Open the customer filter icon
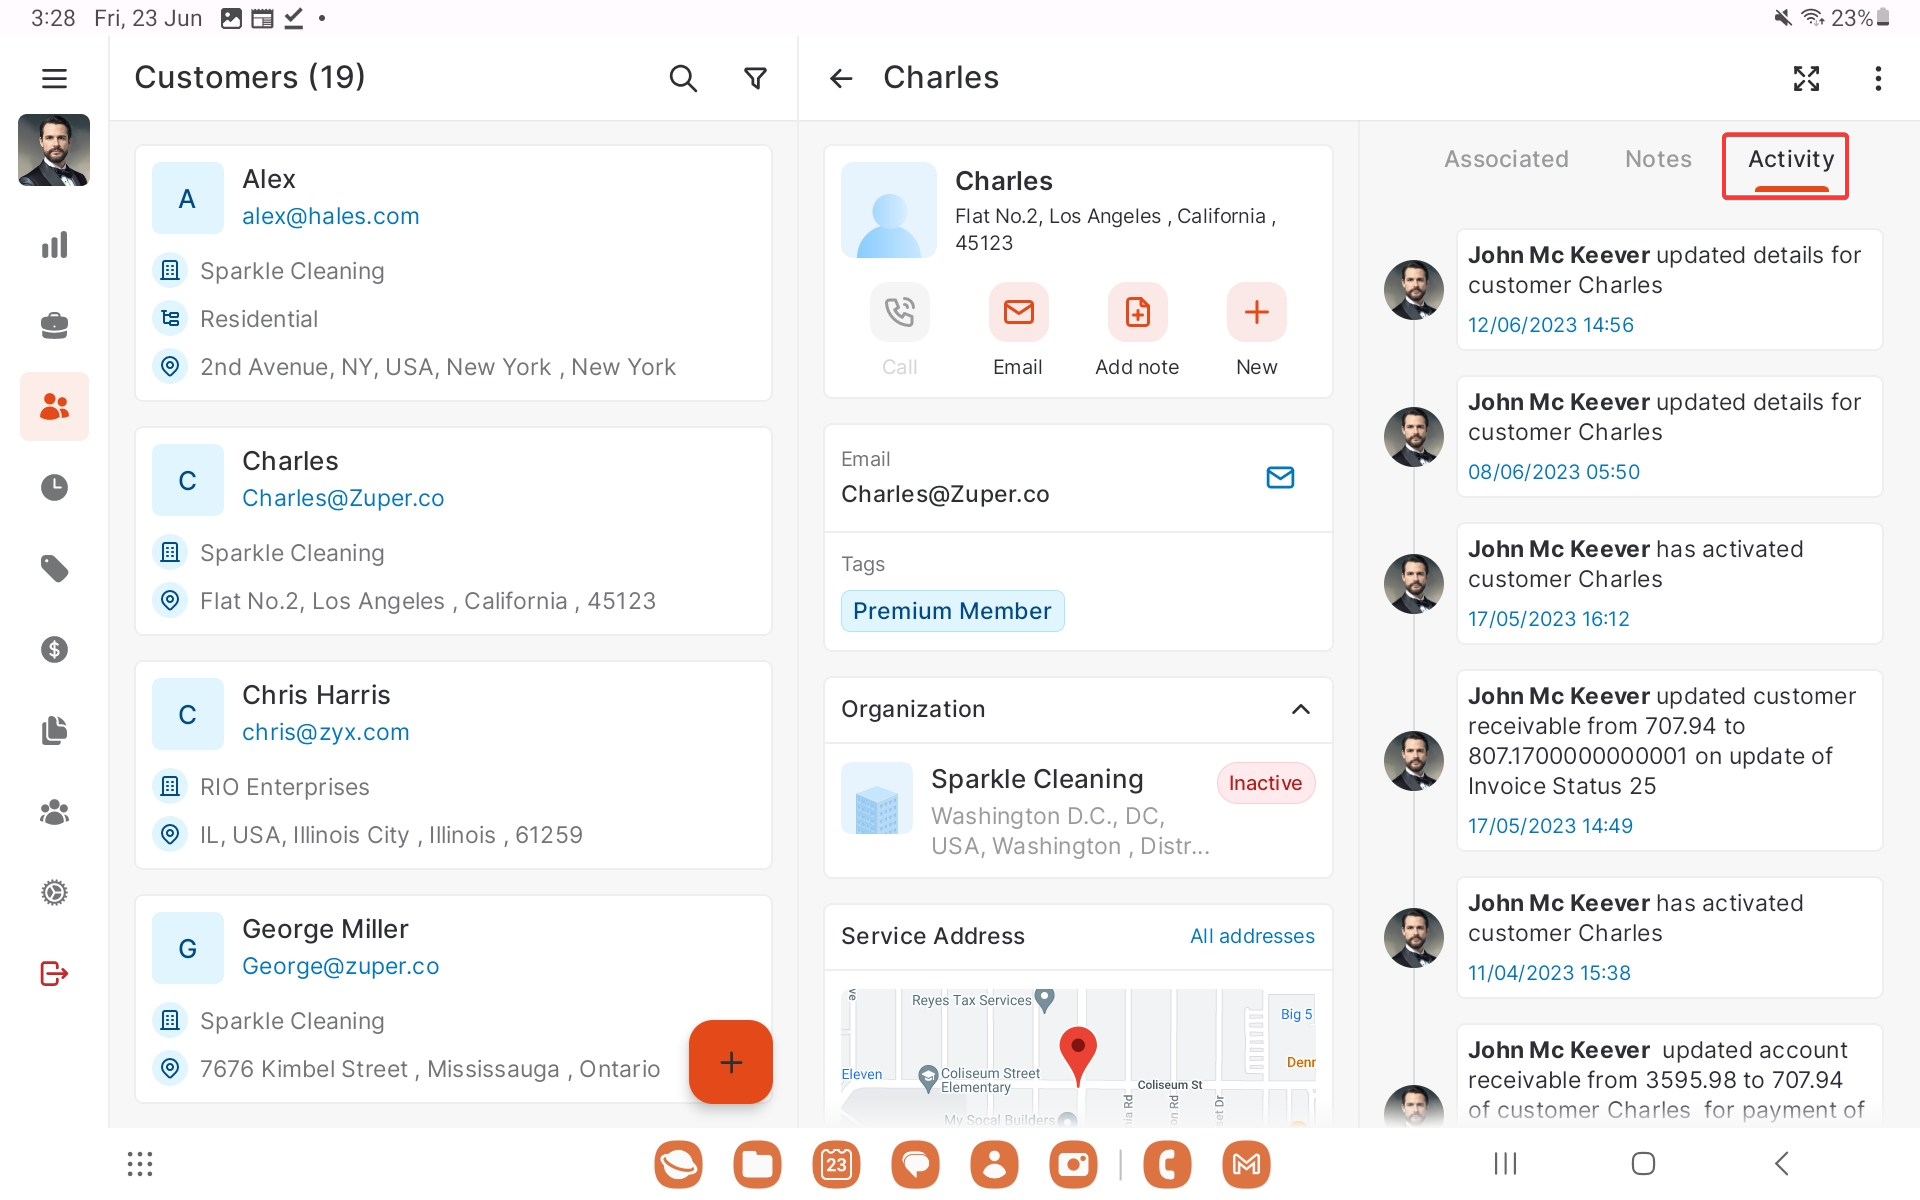The width and height of the screenshot is (1920, 1200). pyautogui.click(x=756, y=78)
